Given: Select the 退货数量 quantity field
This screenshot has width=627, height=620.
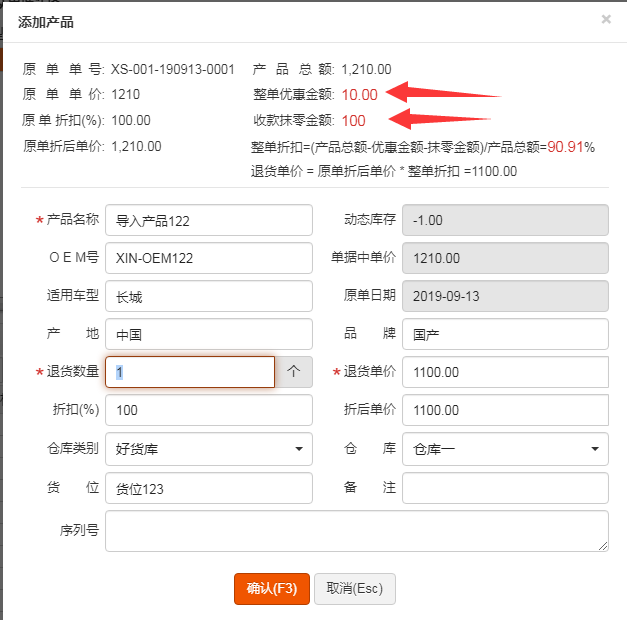Looking at the screenshot, I should (190, 372).
